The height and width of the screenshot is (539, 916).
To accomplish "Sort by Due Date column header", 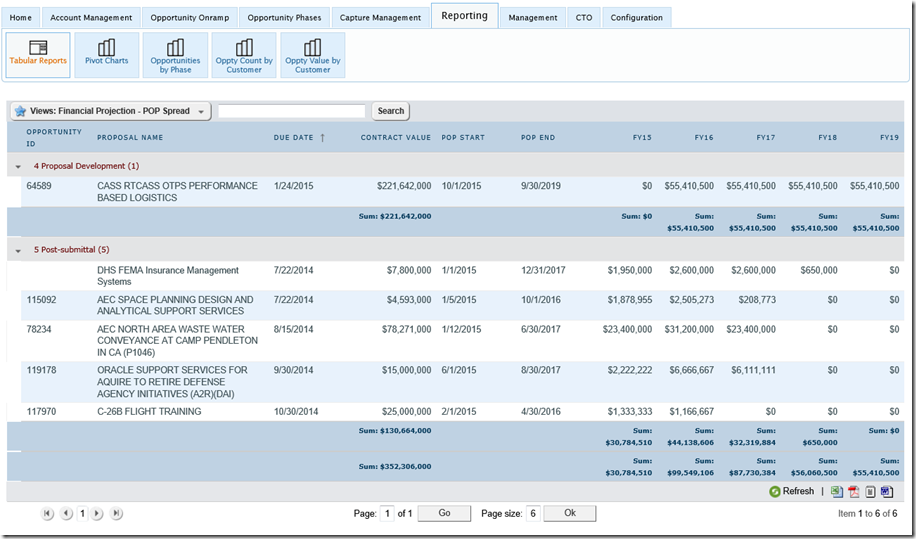I will (294, 138).
